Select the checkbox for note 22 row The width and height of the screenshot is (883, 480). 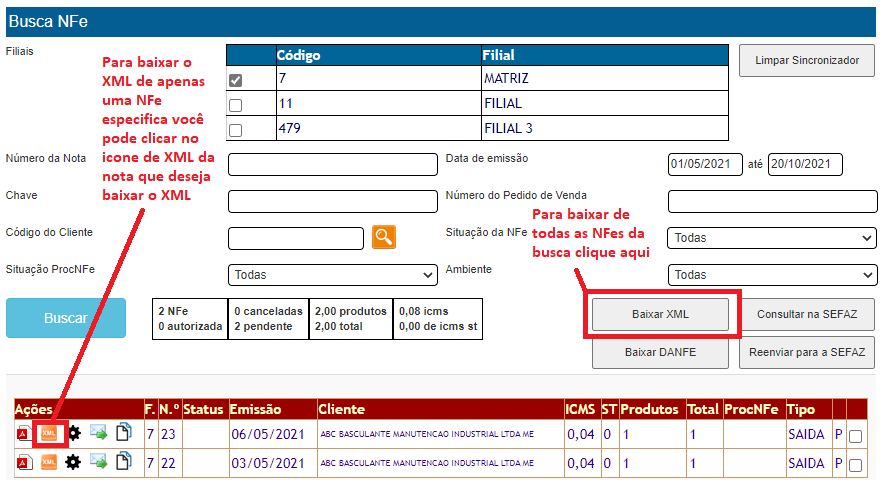tap(855, 465)
